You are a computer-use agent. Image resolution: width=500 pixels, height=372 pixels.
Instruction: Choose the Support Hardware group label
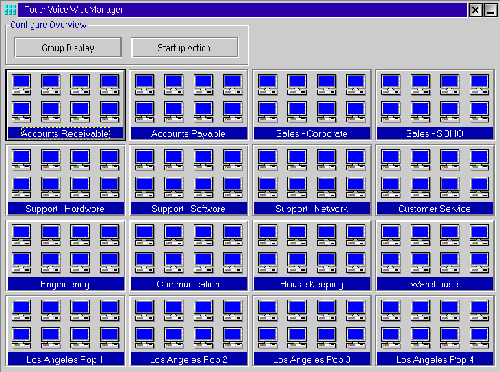[x=66, y=209]
